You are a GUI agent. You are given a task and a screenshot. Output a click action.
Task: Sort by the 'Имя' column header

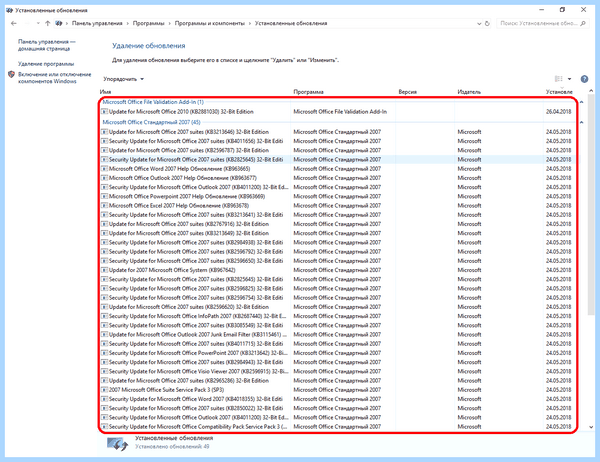click(x=105, y=92)
